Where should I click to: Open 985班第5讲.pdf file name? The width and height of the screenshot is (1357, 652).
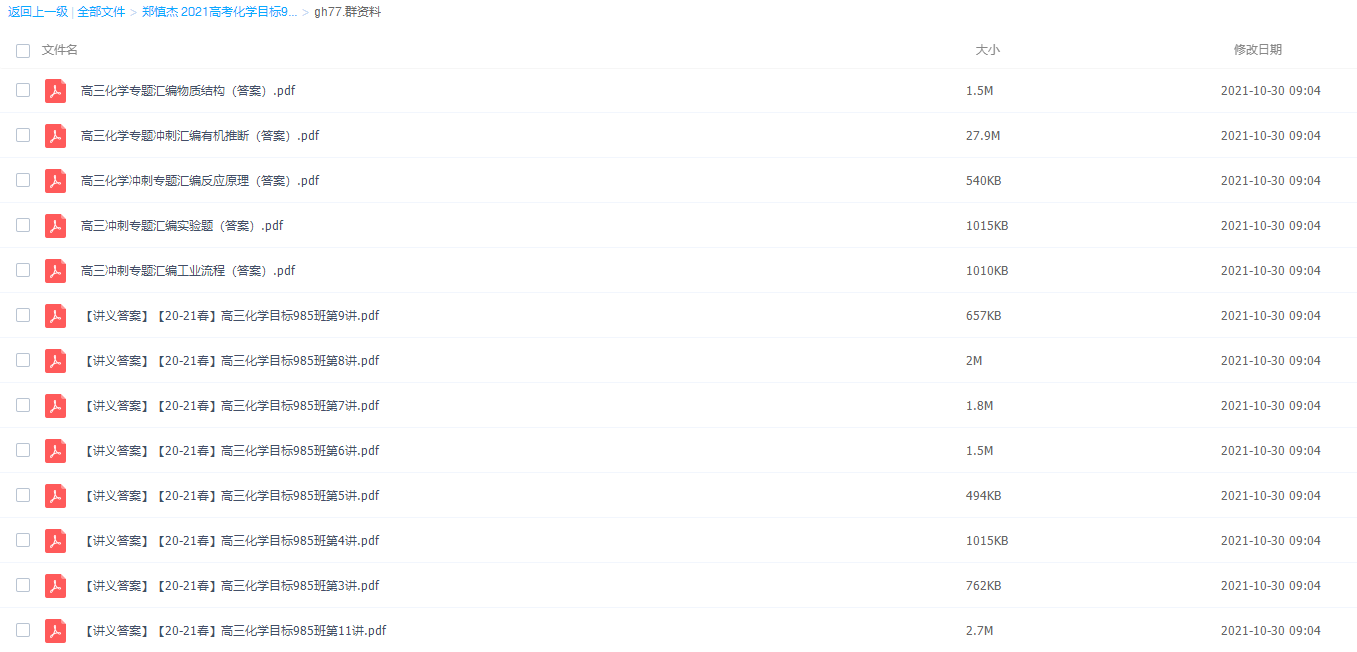pyautogui.click(x=231, y=496)
